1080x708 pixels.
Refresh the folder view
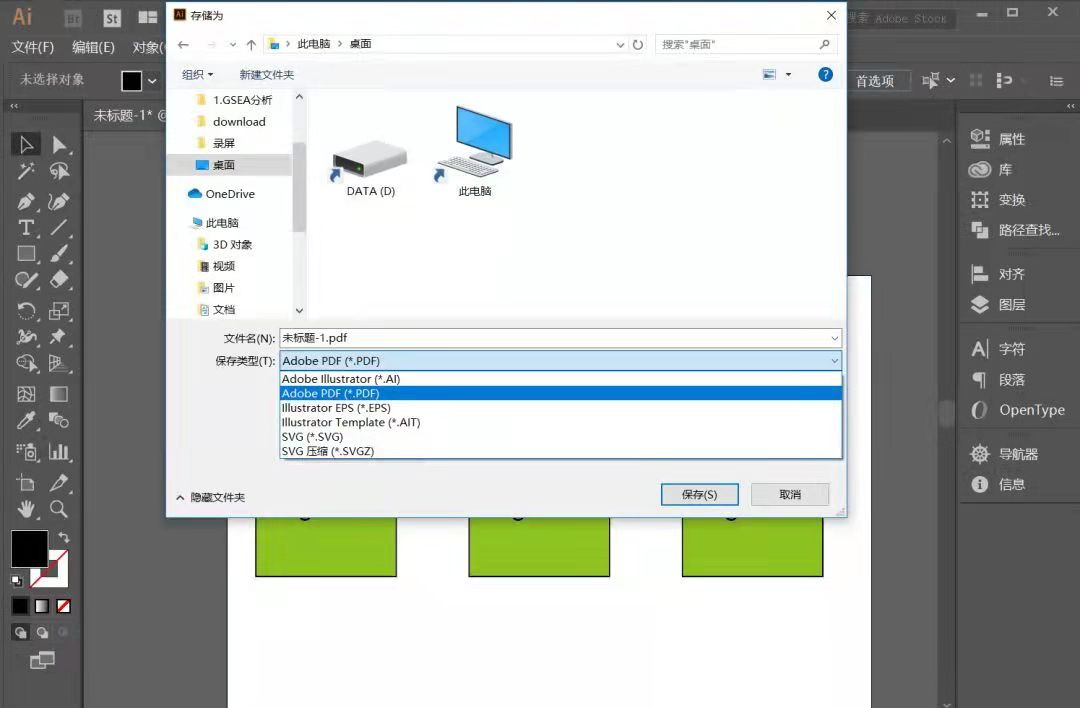638,45
